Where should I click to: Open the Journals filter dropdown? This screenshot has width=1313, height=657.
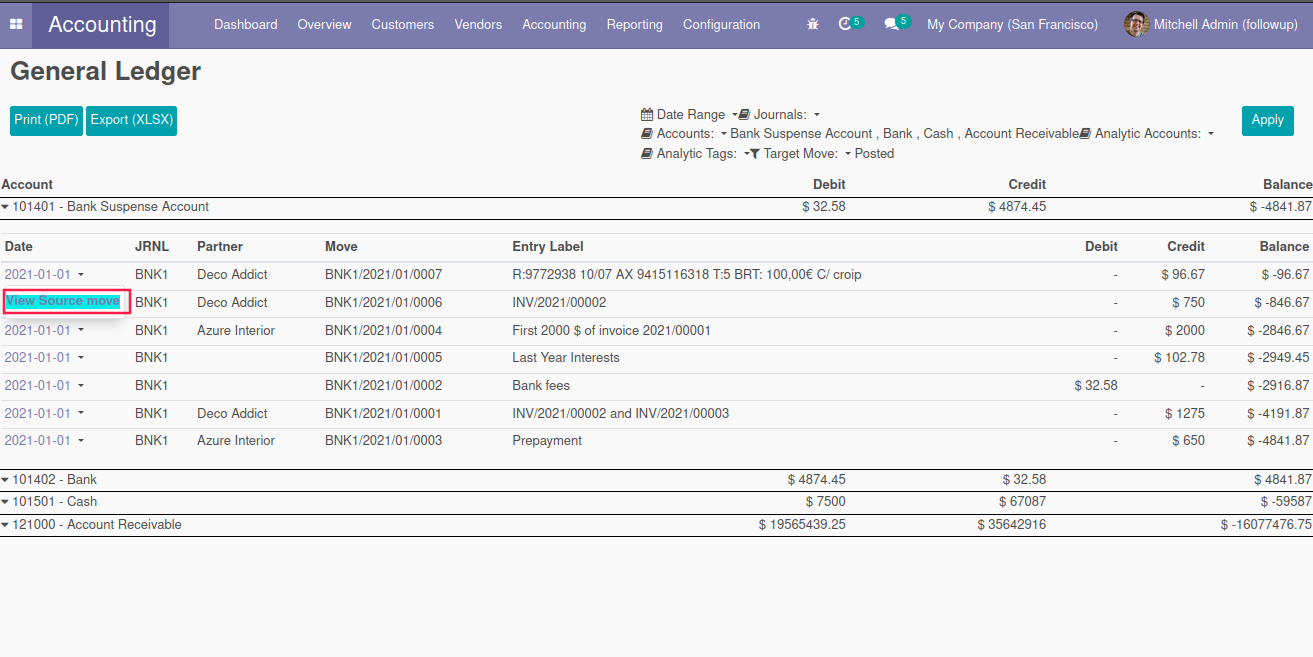coord(816,115)
